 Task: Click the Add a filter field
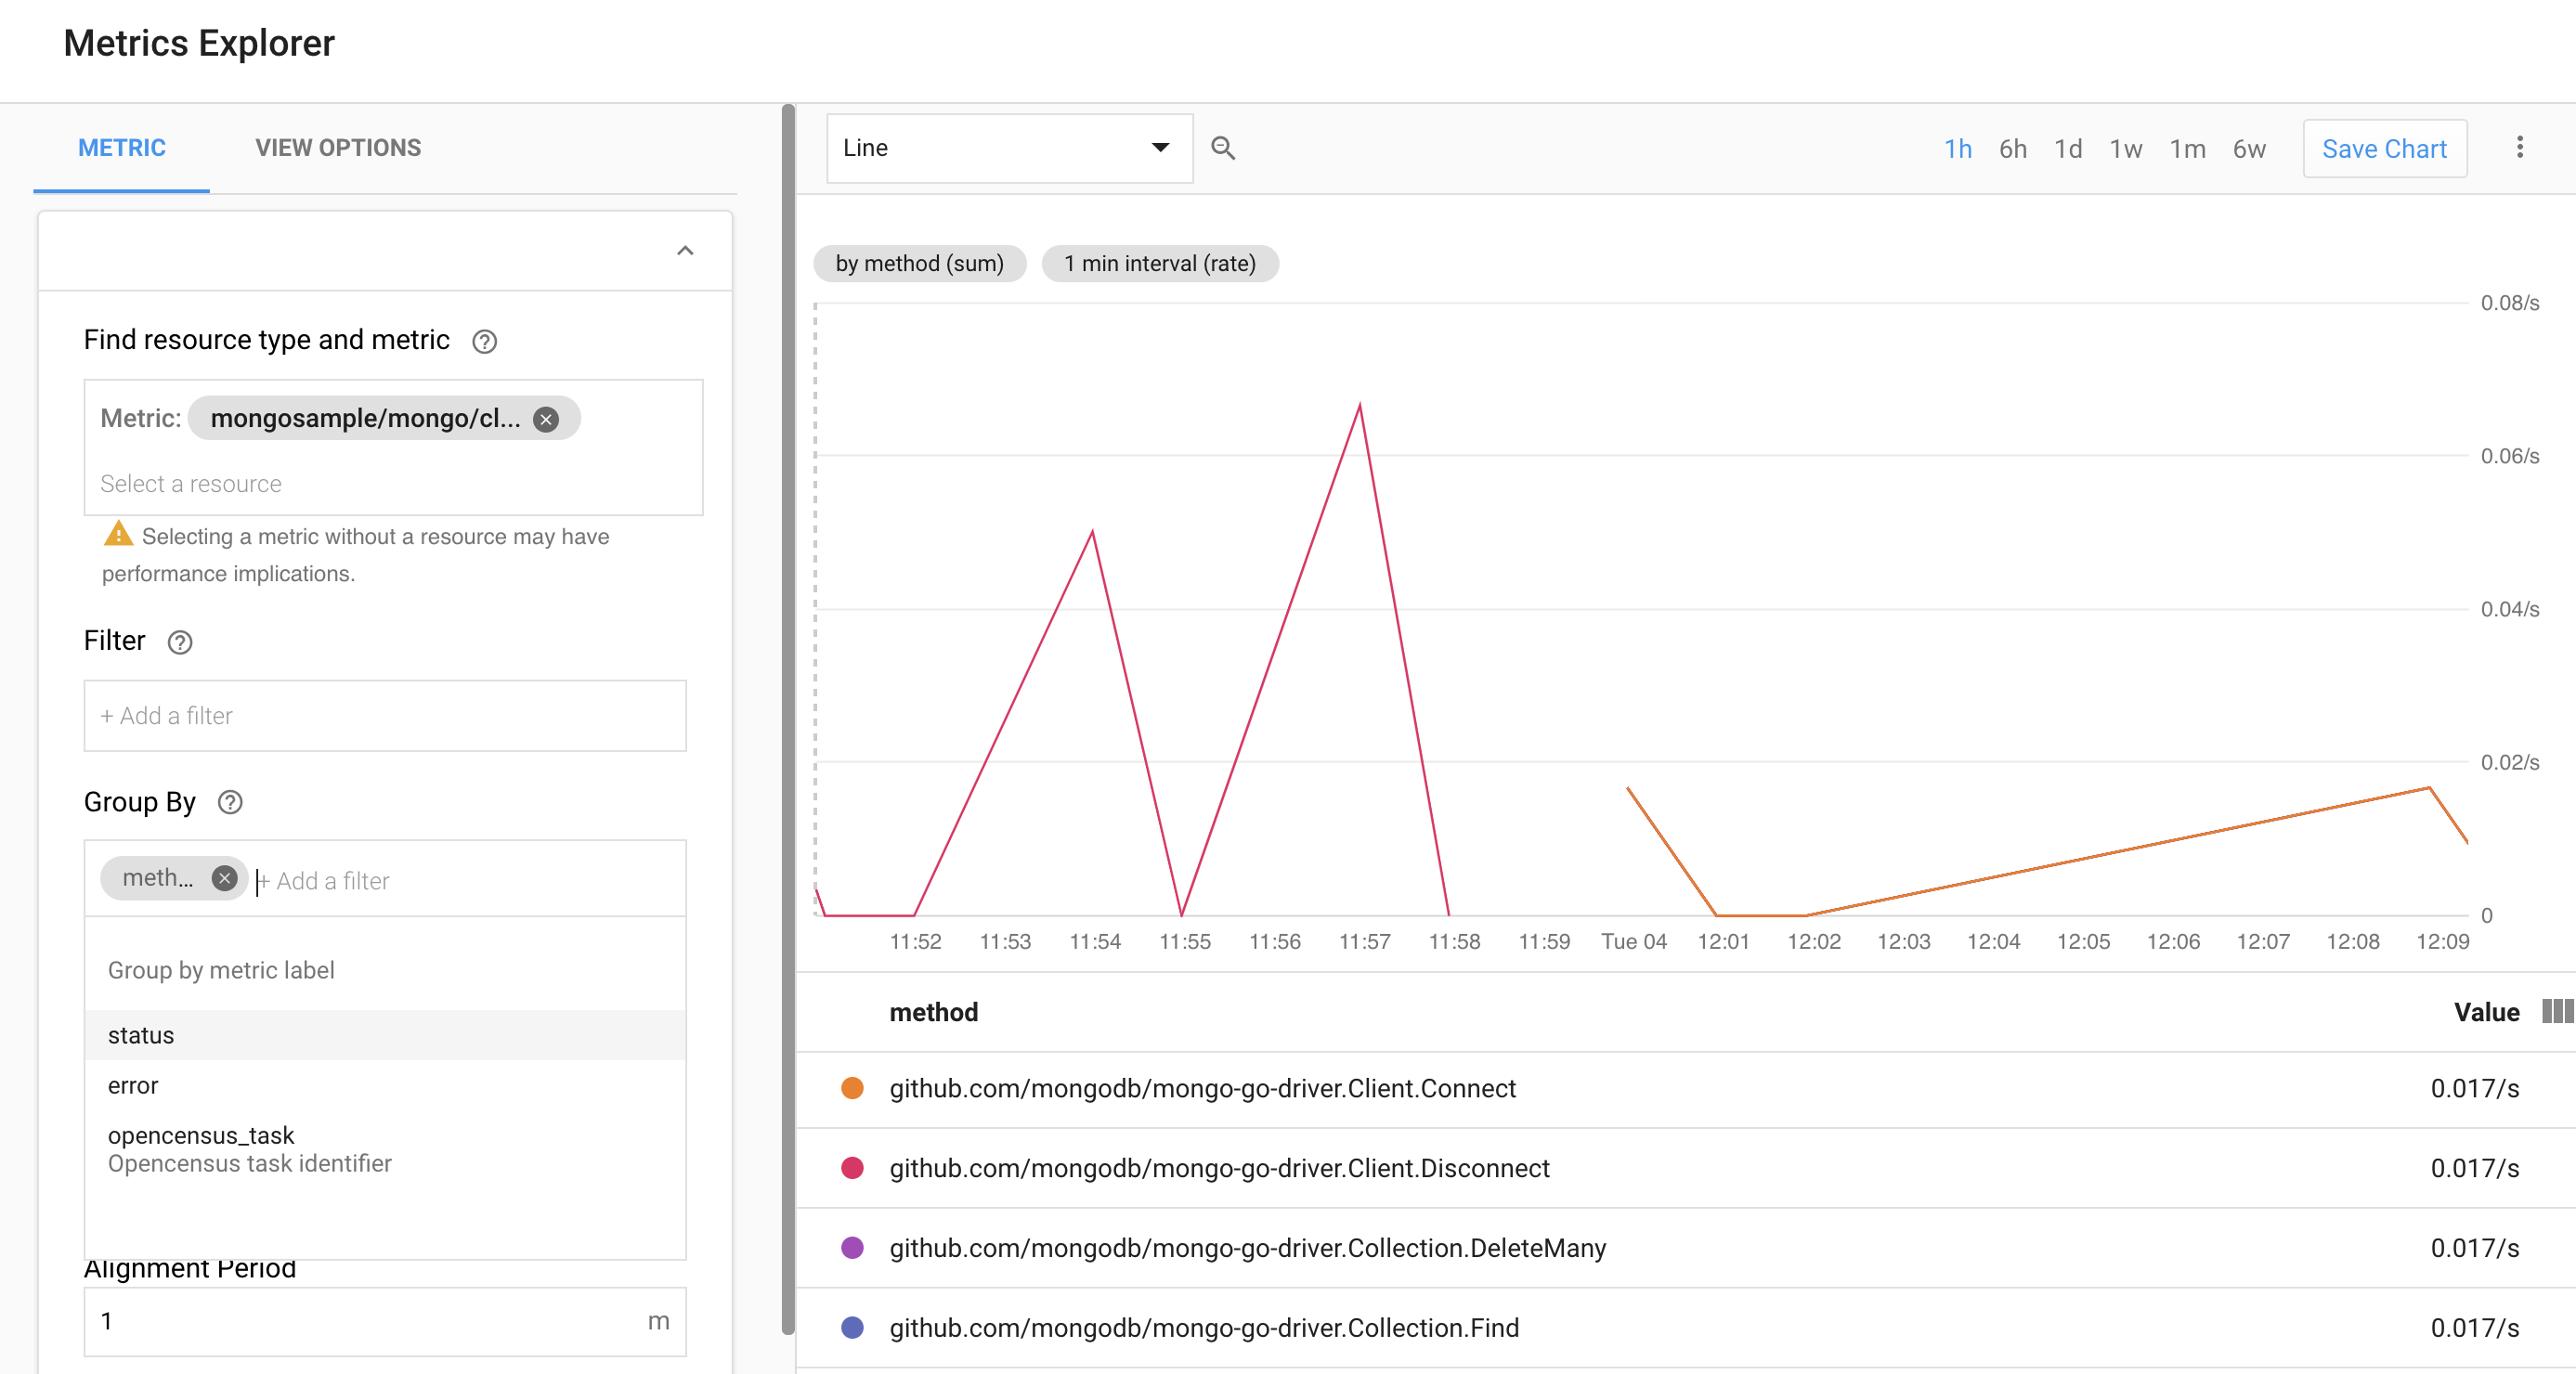(x=384, y=716)
